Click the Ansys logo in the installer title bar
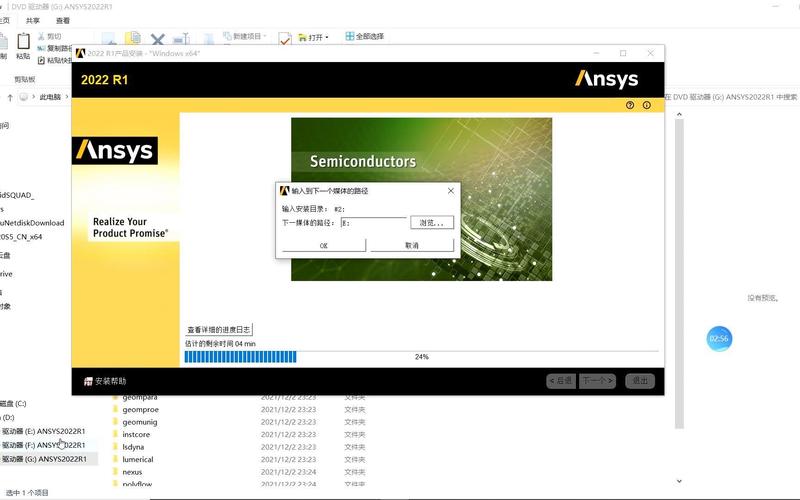This screenshot has height=500, width=800. [80, 53]
